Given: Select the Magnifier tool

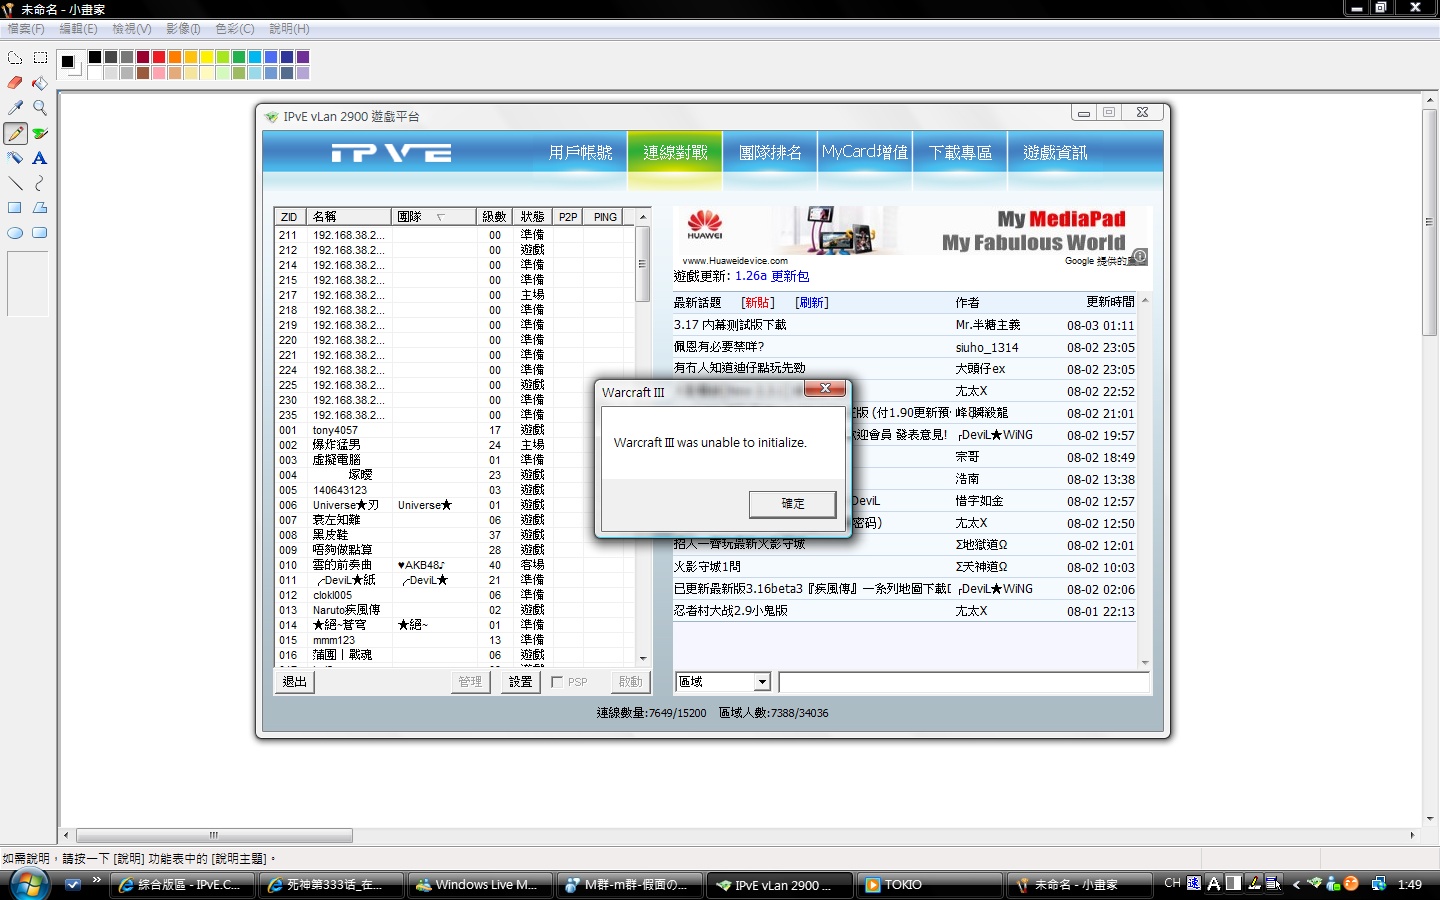Looking at the screenshot, I should (x=40, y=108).
